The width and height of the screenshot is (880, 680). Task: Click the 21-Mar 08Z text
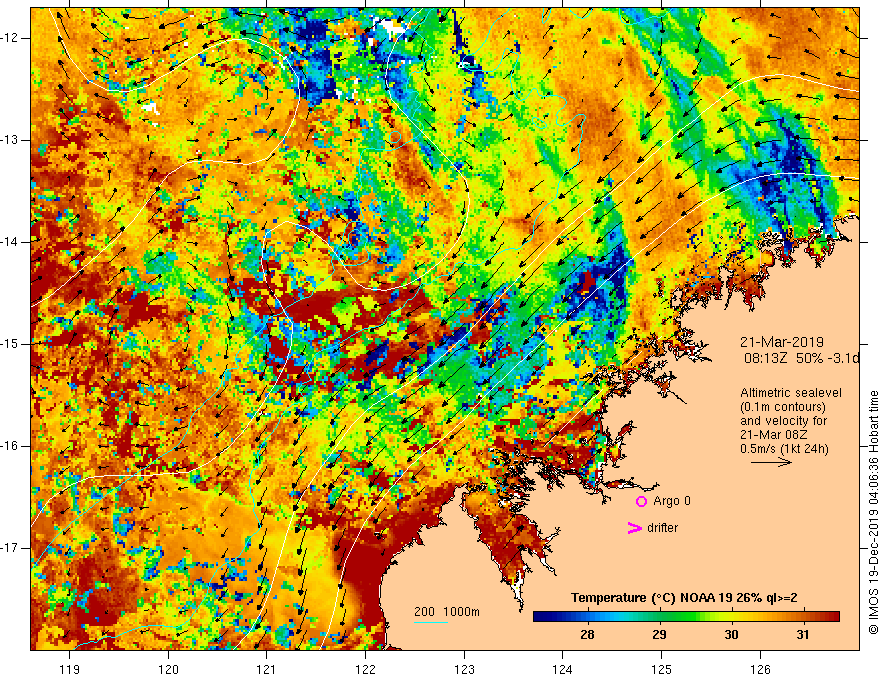tap(776, 435)
